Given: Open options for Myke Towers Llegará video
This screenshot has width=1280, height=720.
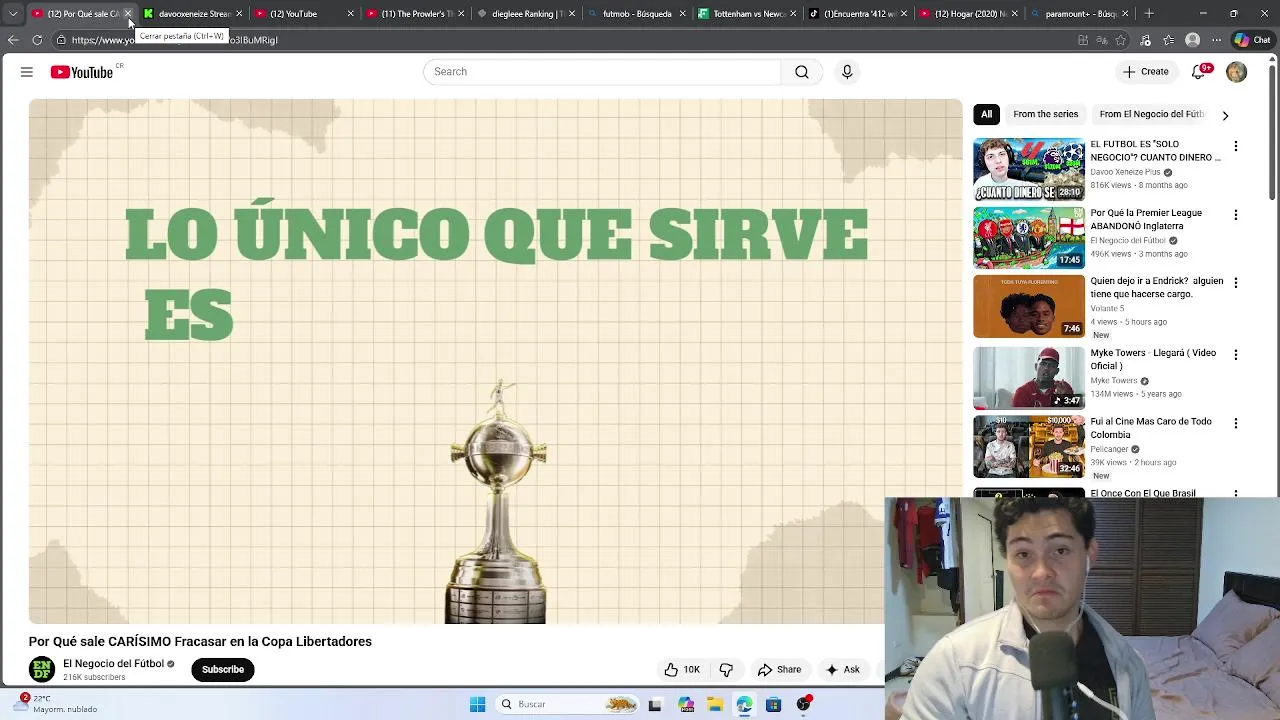Looking at the screenshot, I should pos(1236,355).
